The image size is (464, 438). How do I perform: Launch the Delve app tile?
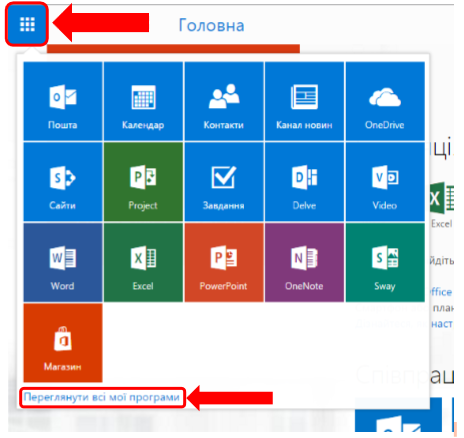coord(304,182)
